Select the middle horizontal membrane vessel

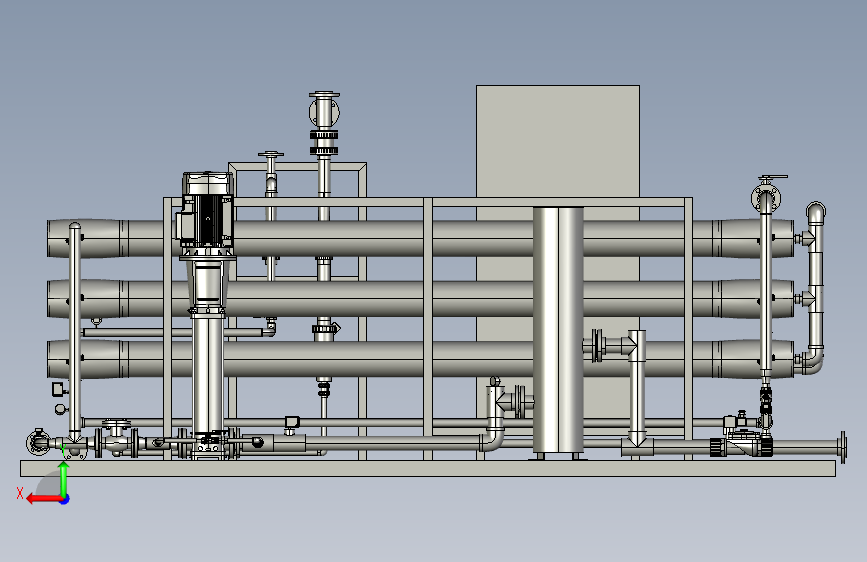[x=420, y=299]
